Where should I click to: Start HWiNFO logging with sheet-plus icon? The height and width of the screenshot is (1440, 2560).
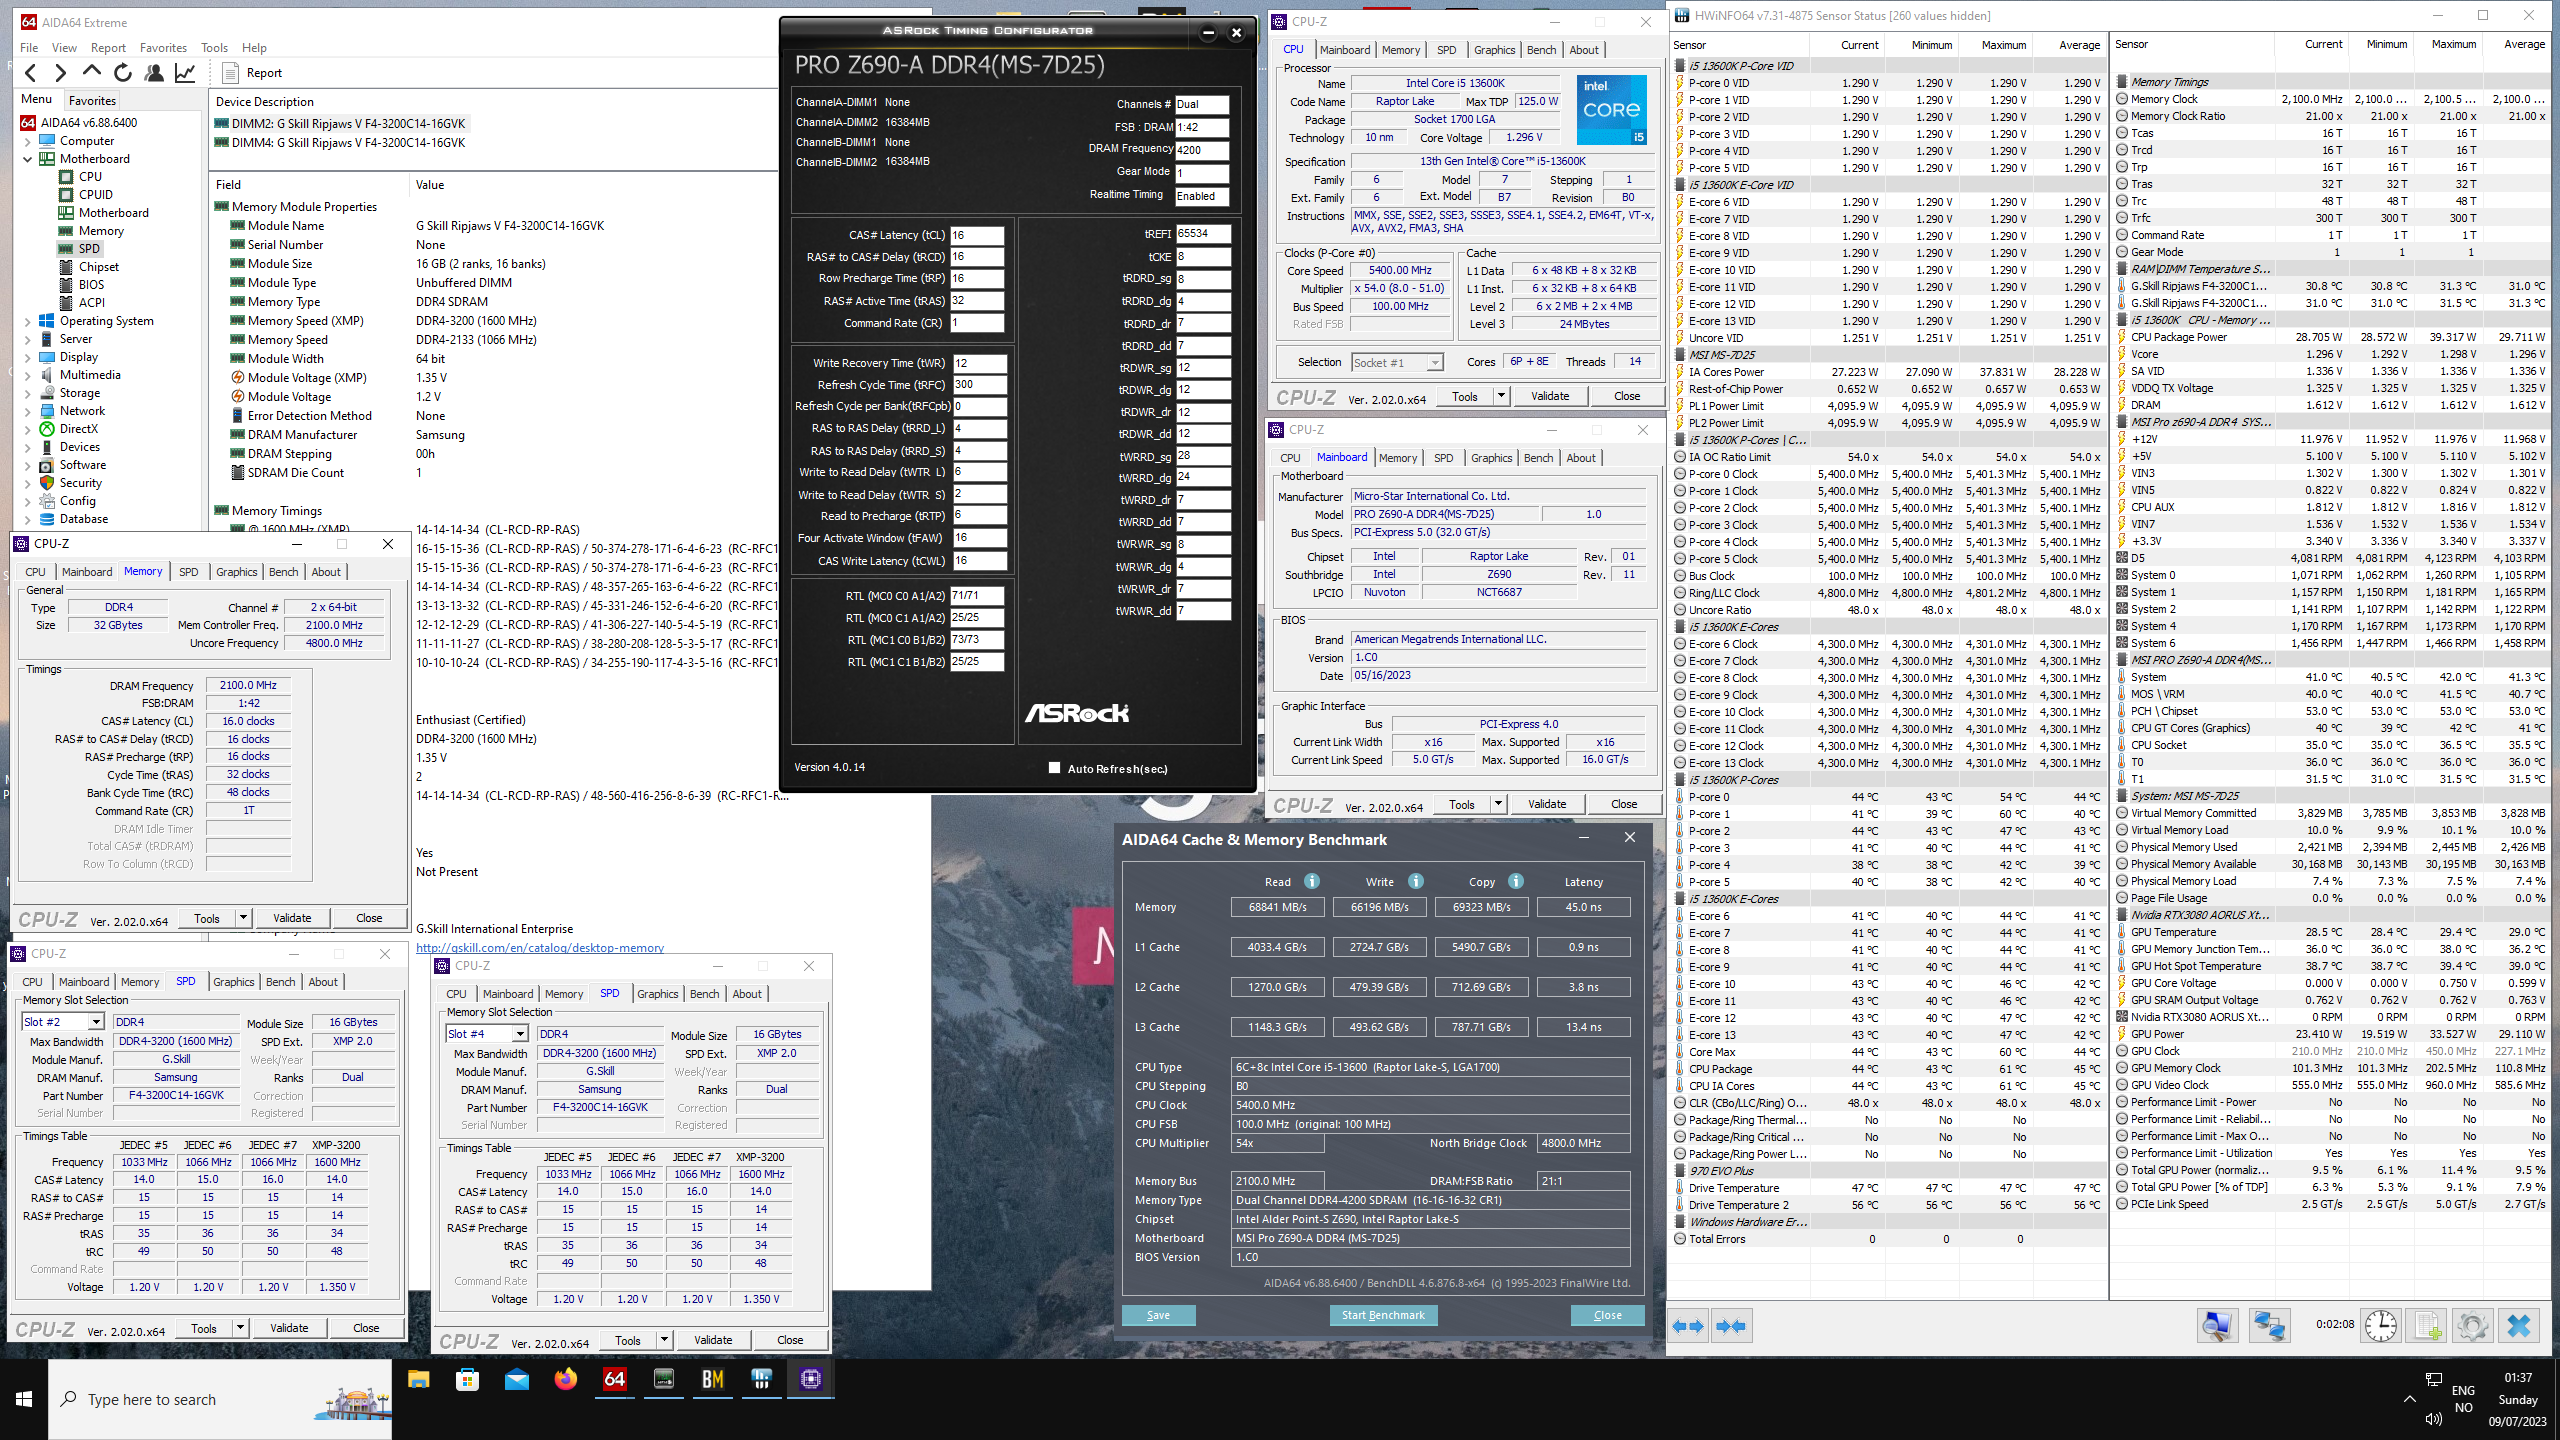2427,1326
